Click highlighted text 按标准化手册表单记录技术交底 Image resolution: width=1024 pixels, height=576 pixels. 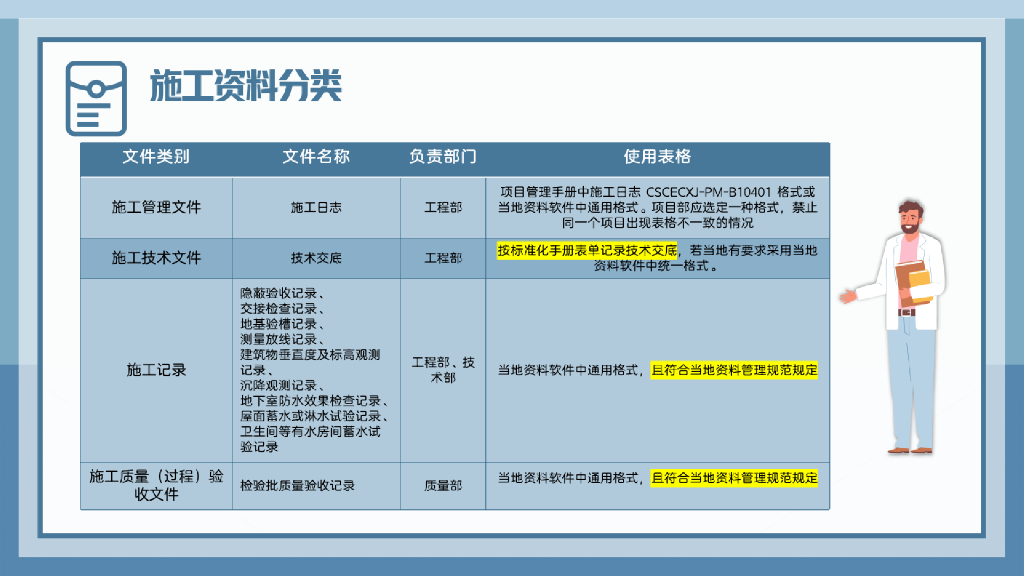pyautogui.click(x=587, y=250)
